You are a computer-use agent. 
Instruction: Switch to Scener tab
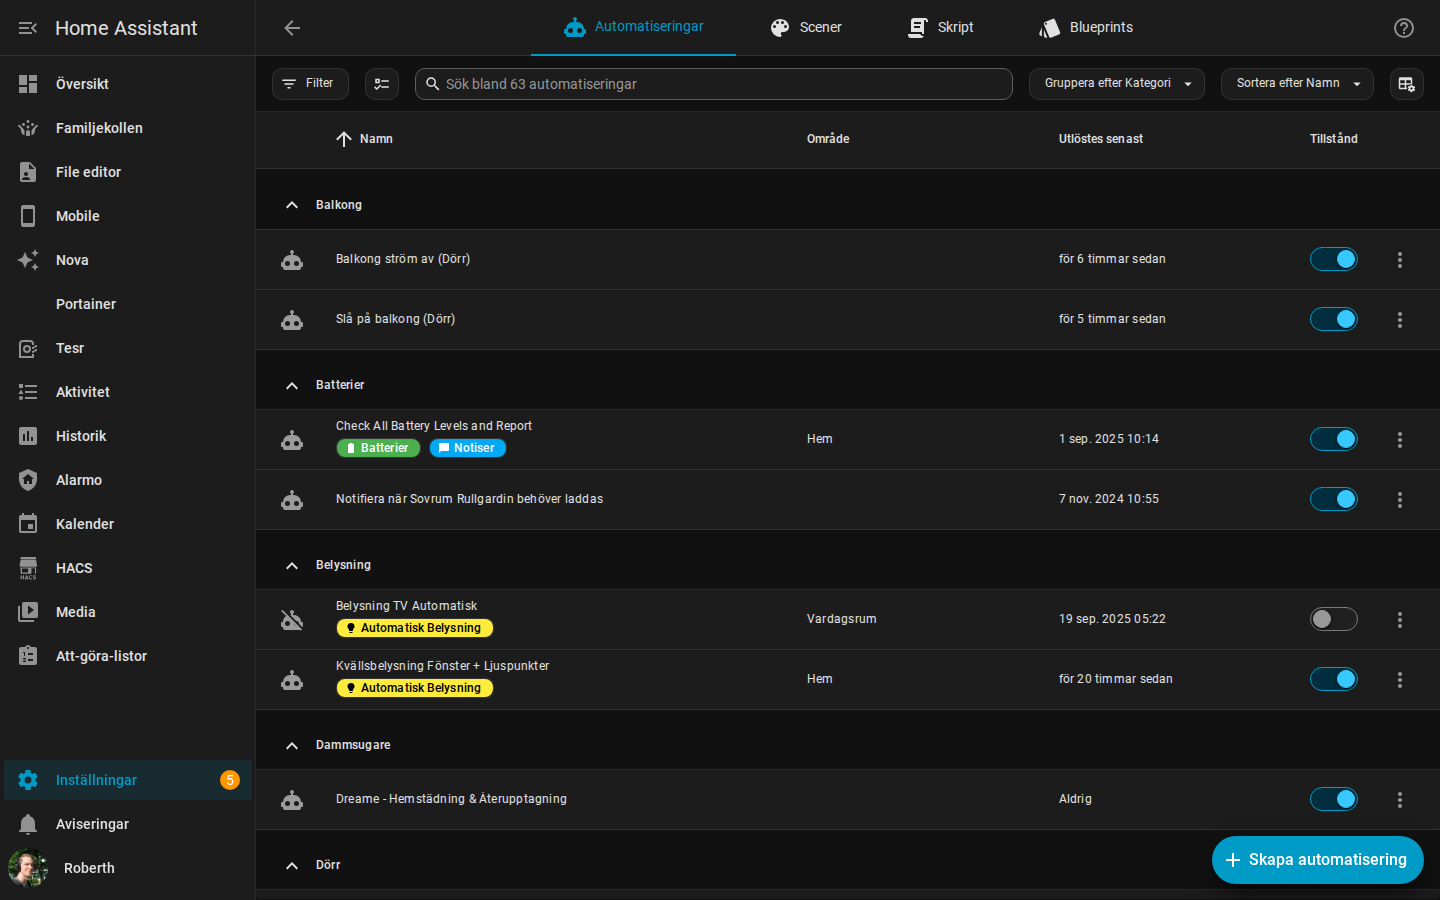(x=805, y=27)
